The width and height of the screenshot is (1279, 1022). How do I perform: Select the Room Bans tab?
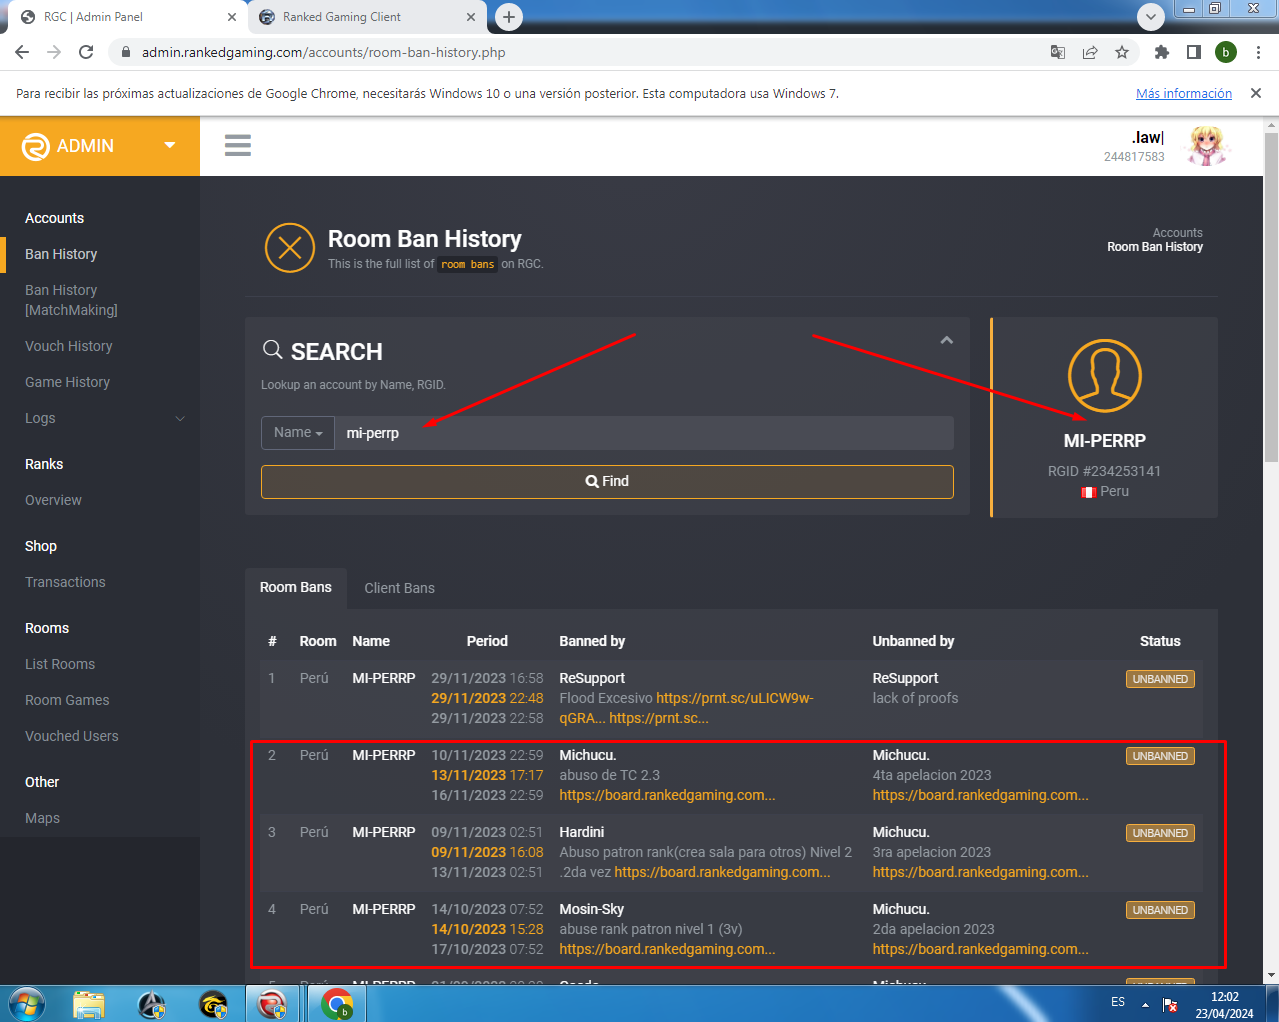(x=296, y=588)
